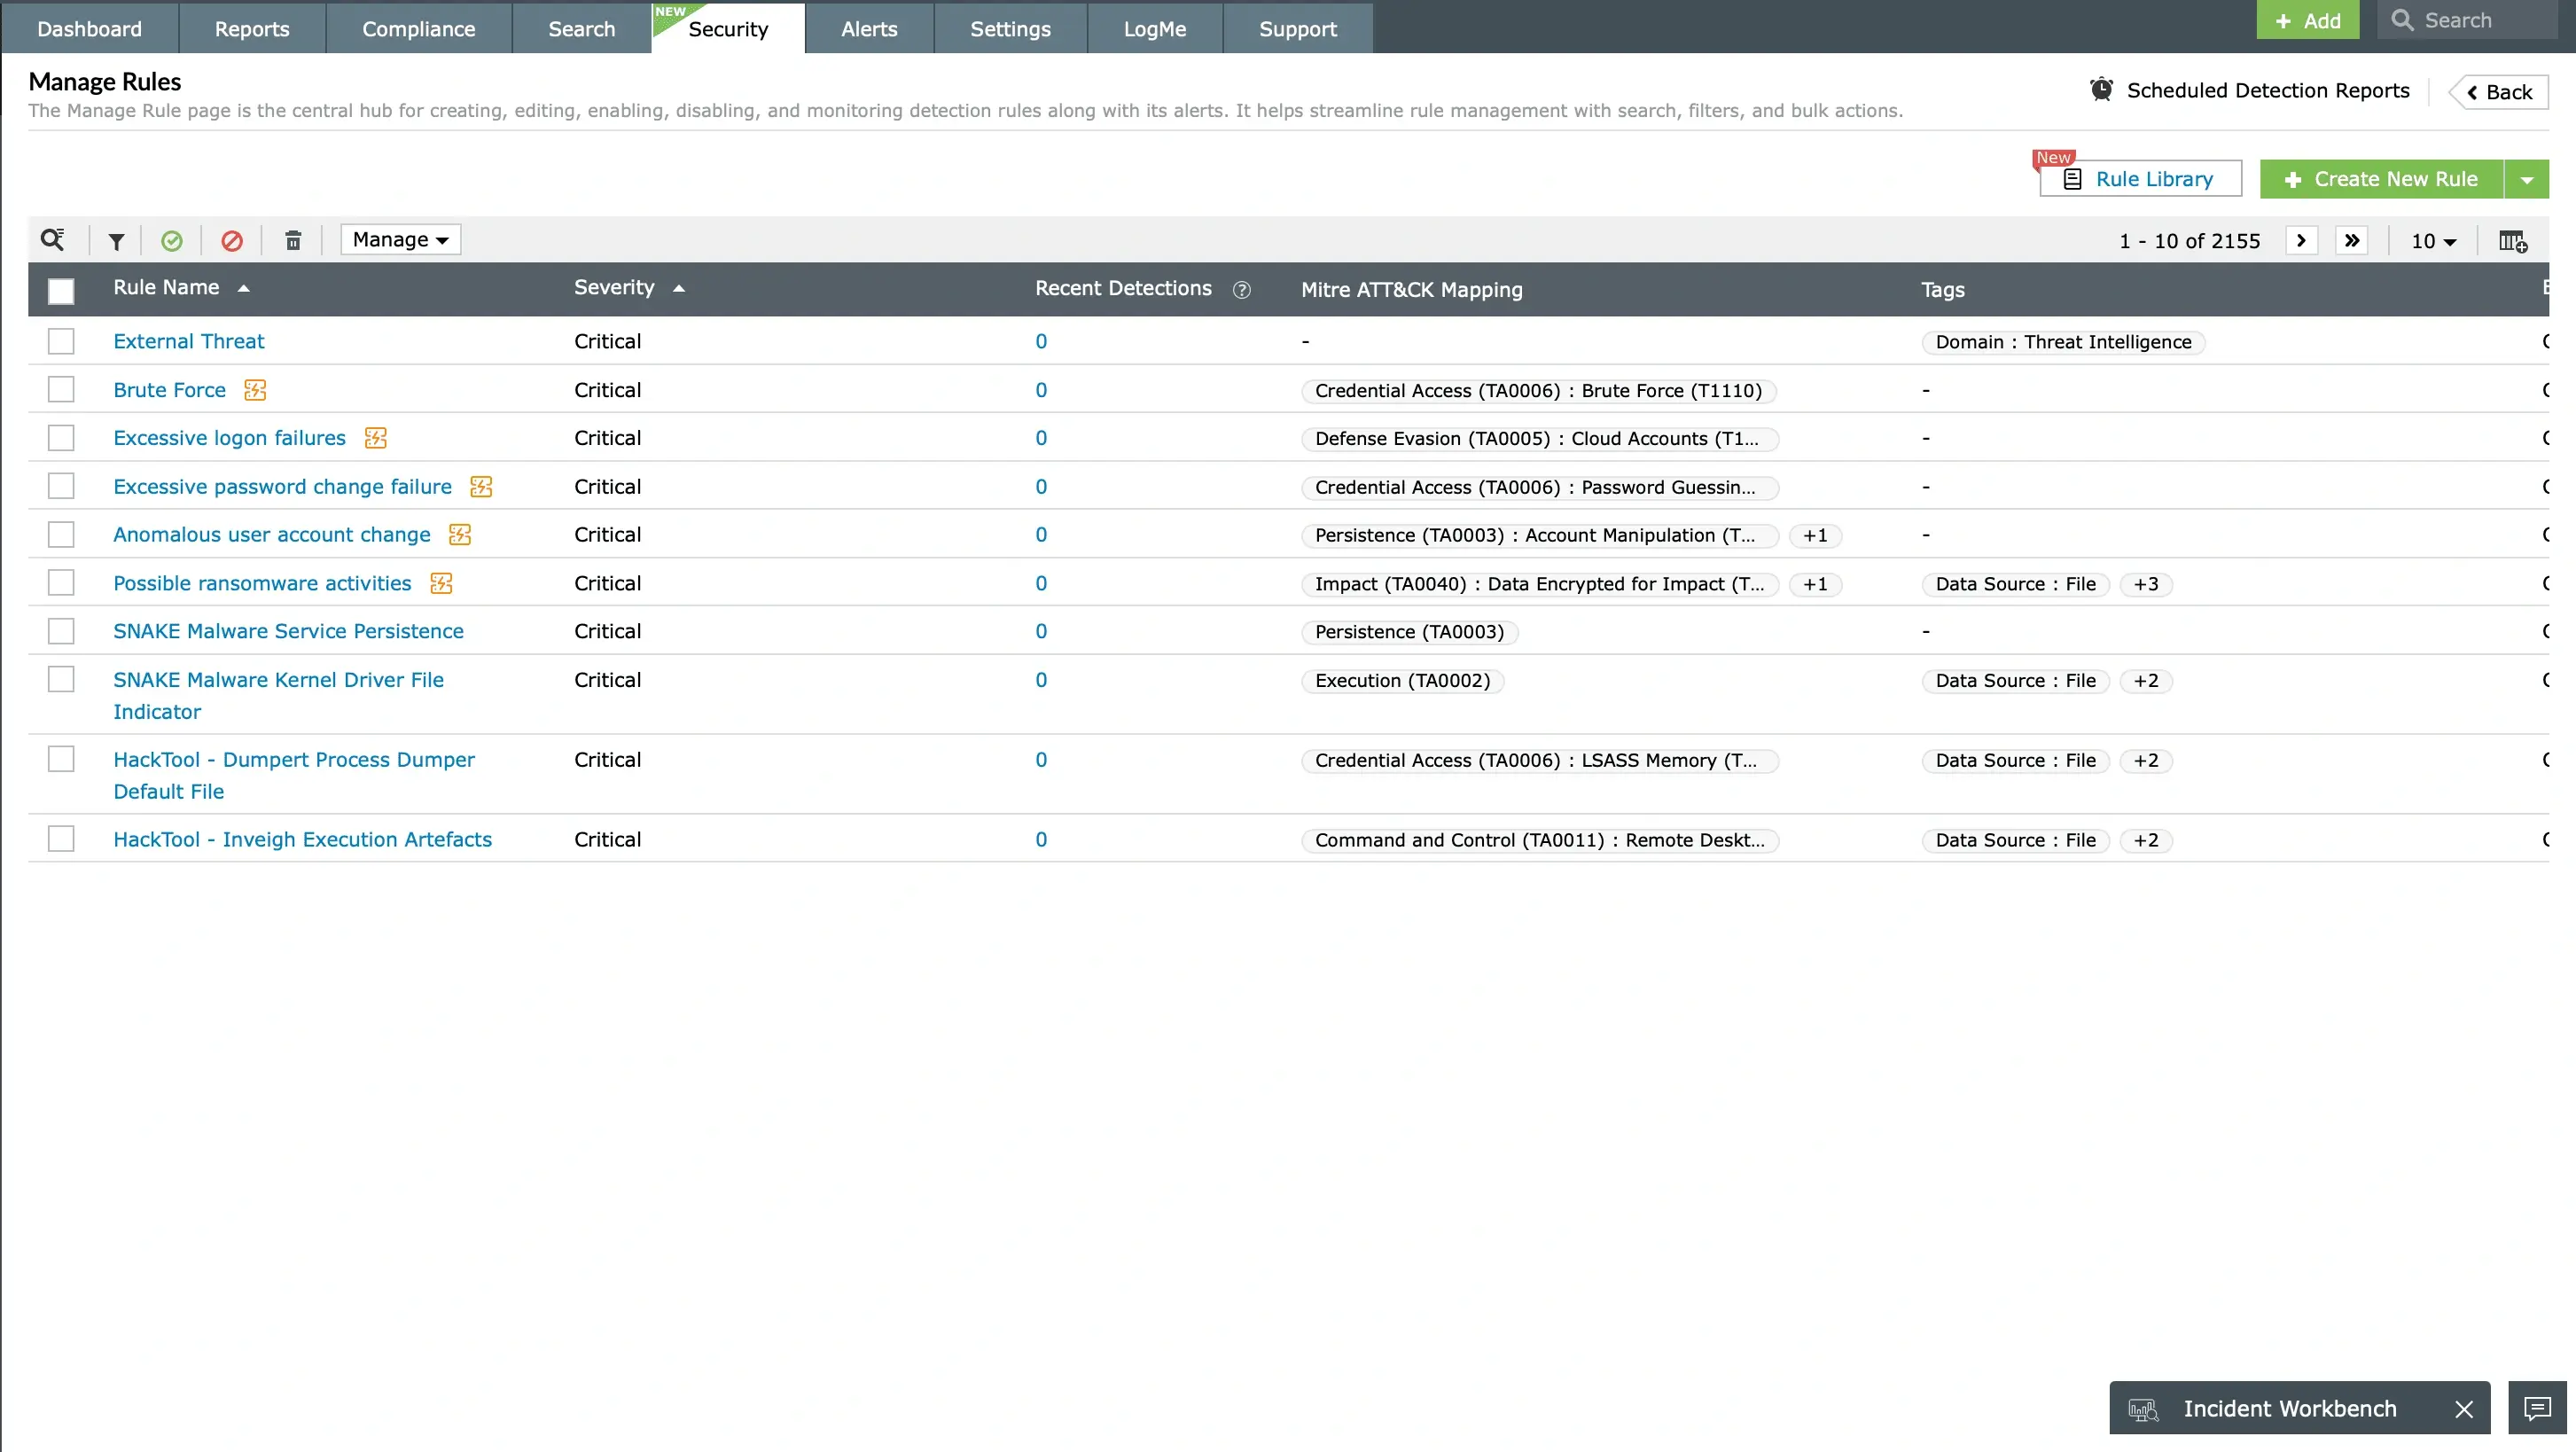Sort by Rule Name arrow

tap(243, 288)
